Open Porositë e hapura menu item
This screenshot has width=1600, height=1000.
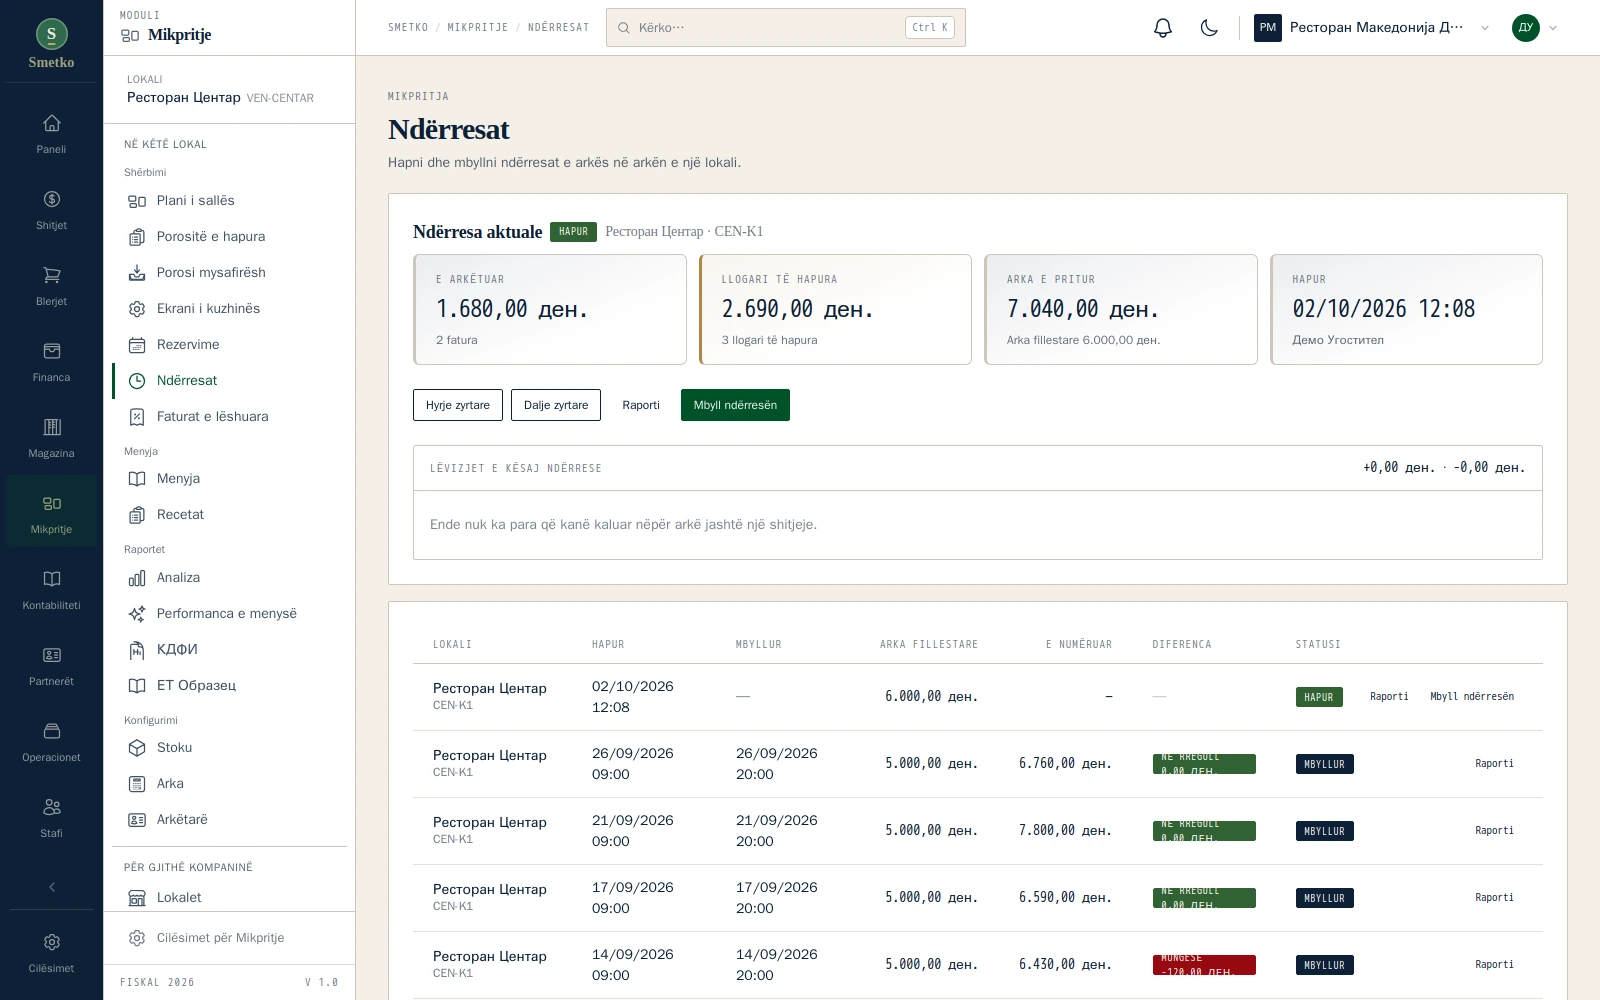pos(230,237)
